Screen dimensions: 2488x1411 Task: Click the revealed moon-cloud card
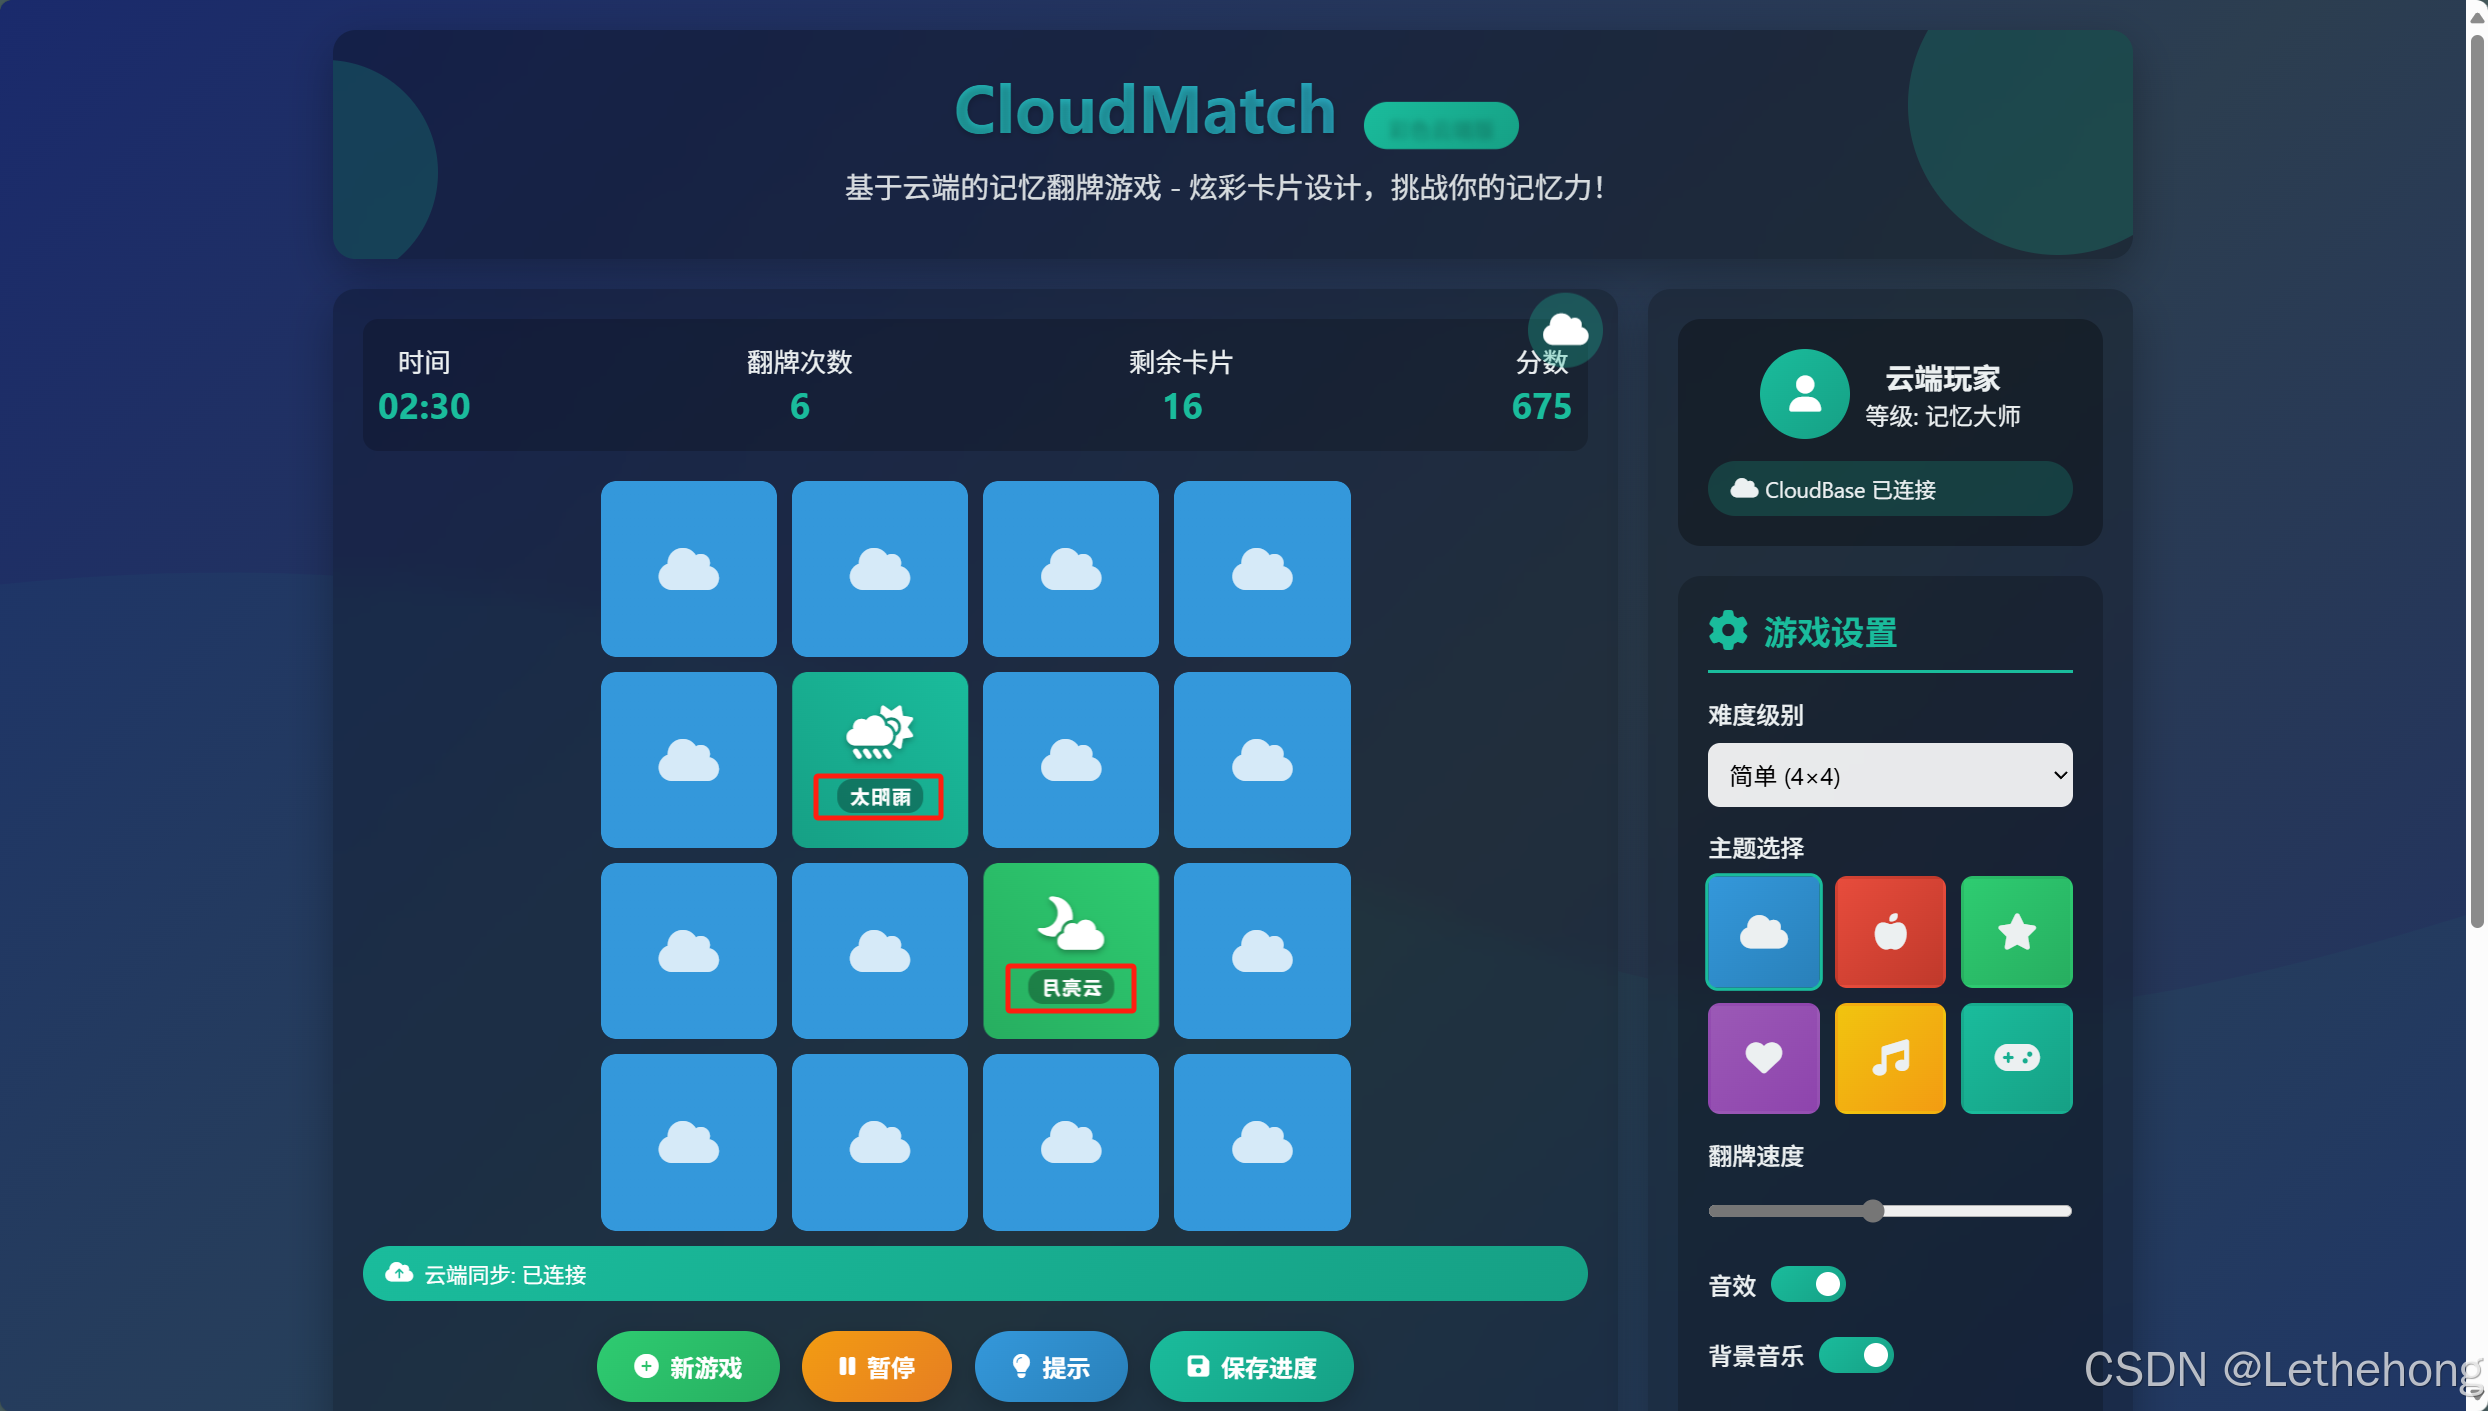click(1070, 950)
